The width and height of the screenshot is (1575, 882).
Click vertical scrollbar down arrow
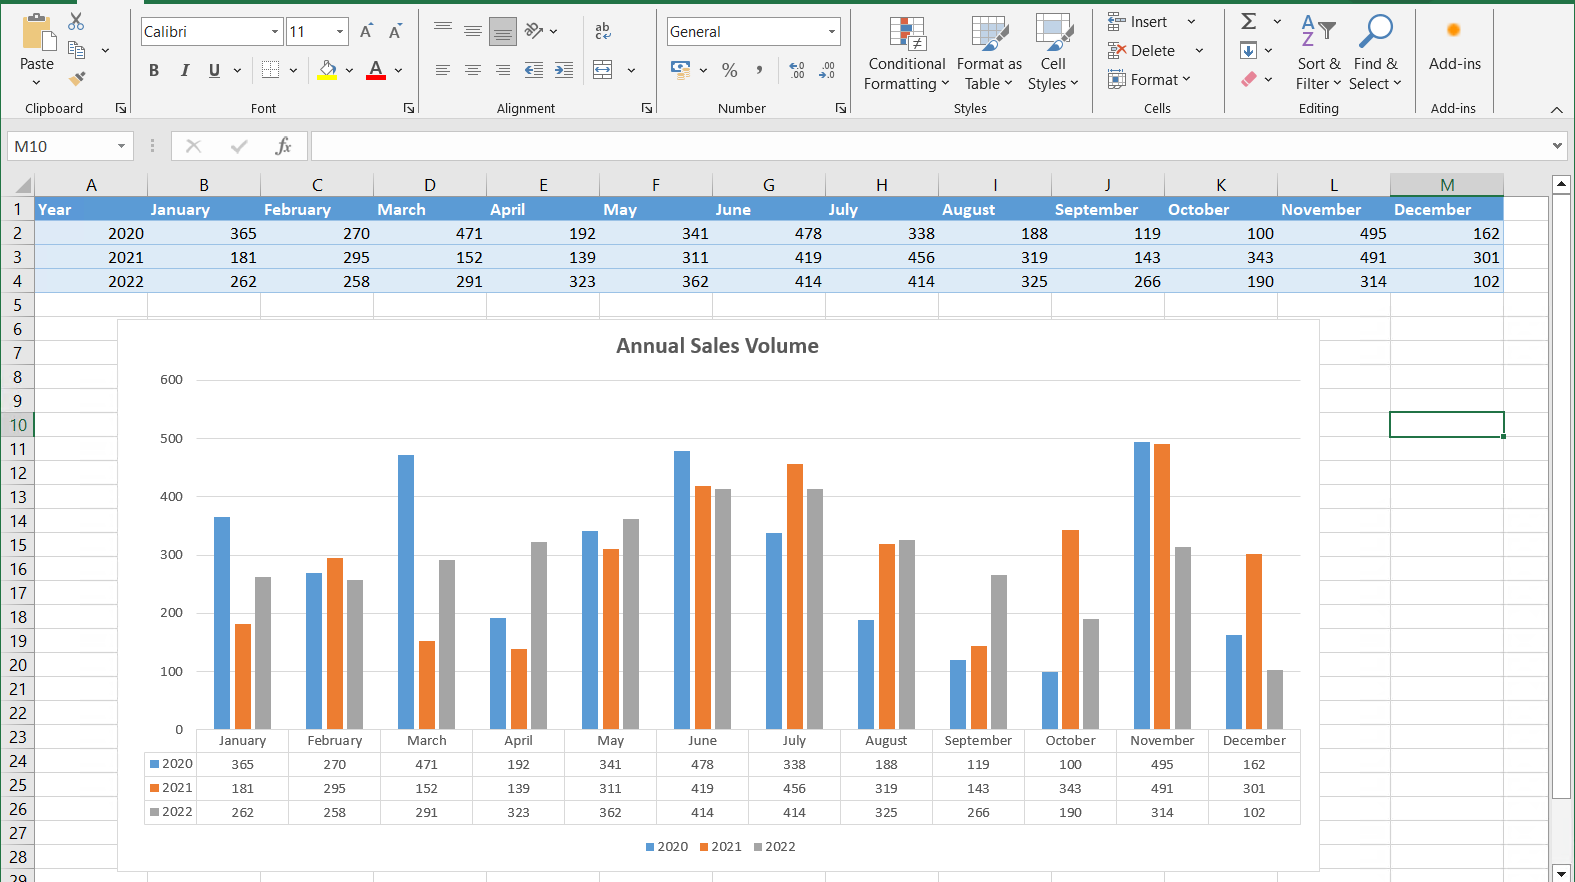click(1561, 873)
